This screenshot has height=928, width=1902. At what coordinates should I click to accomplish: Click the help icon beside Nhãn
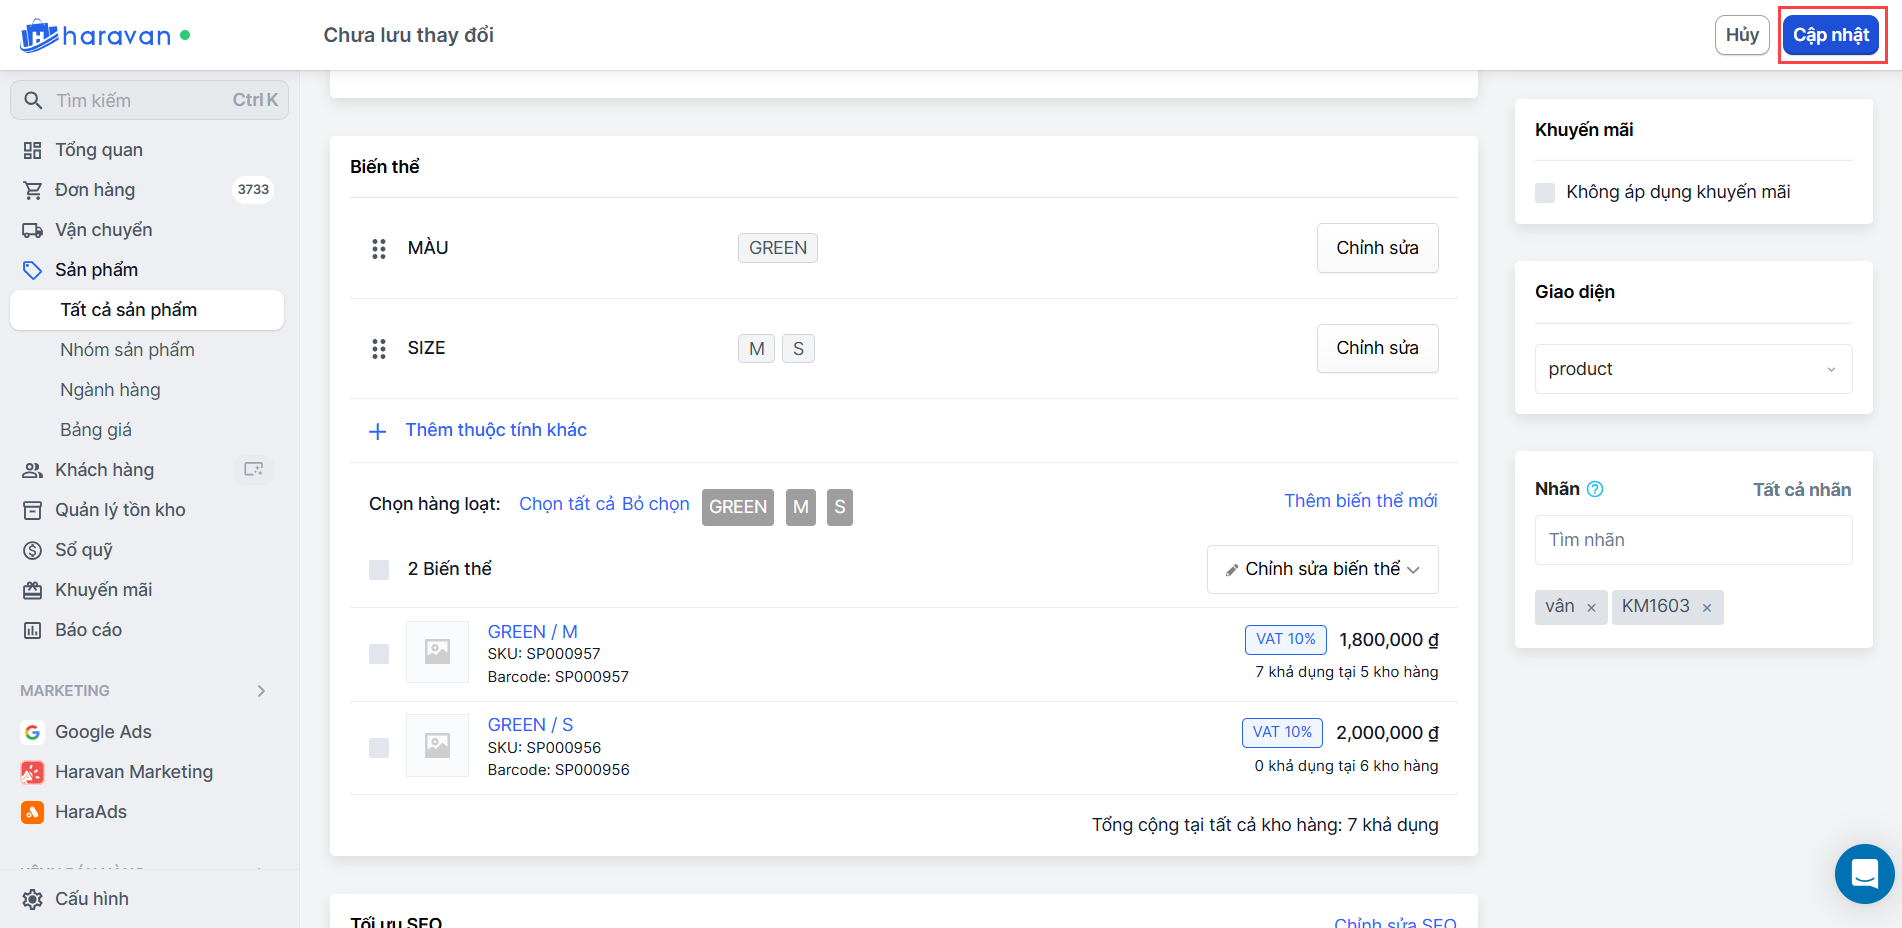(x=1595, y=489)
